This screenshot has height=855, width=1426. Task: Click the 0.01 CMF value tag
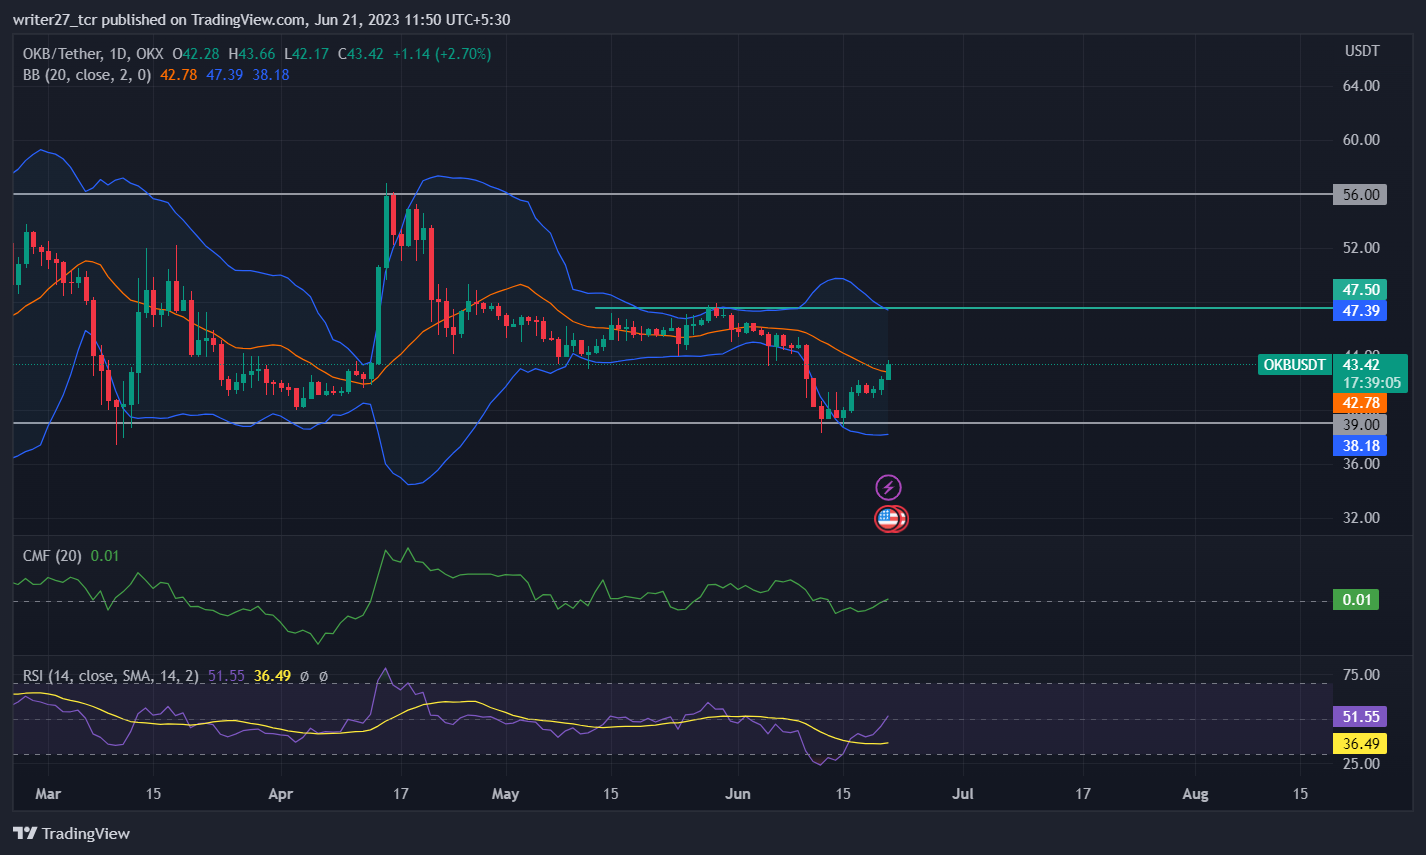click(1357, 600)
